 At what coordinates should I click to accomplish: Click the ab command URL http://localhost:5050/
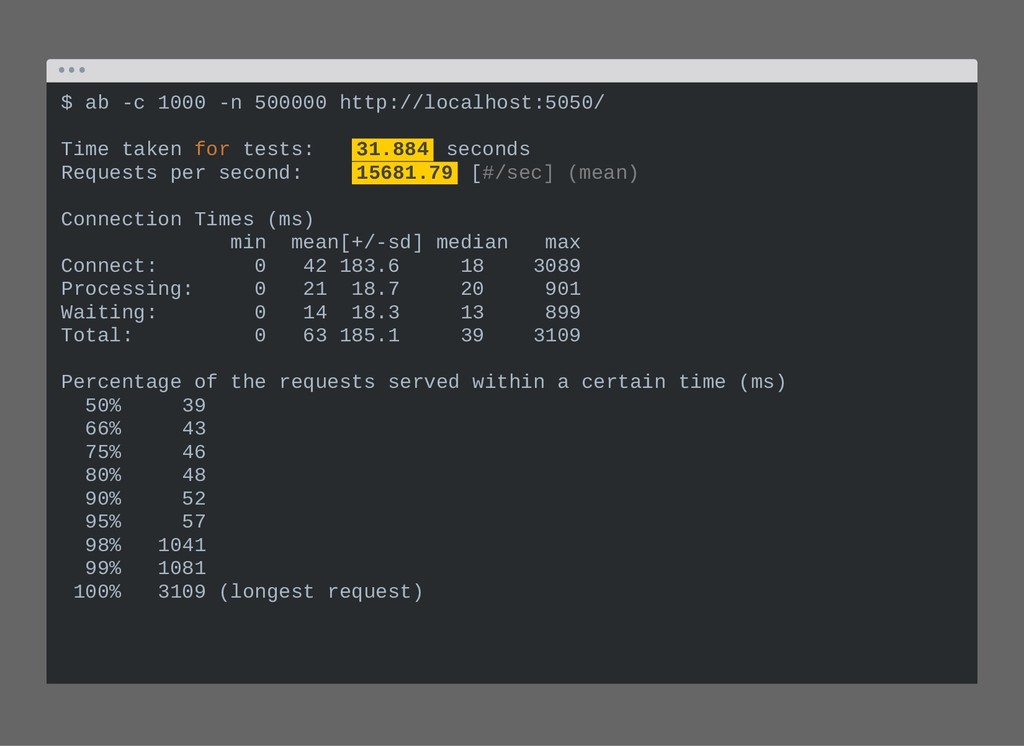[472, 103]
